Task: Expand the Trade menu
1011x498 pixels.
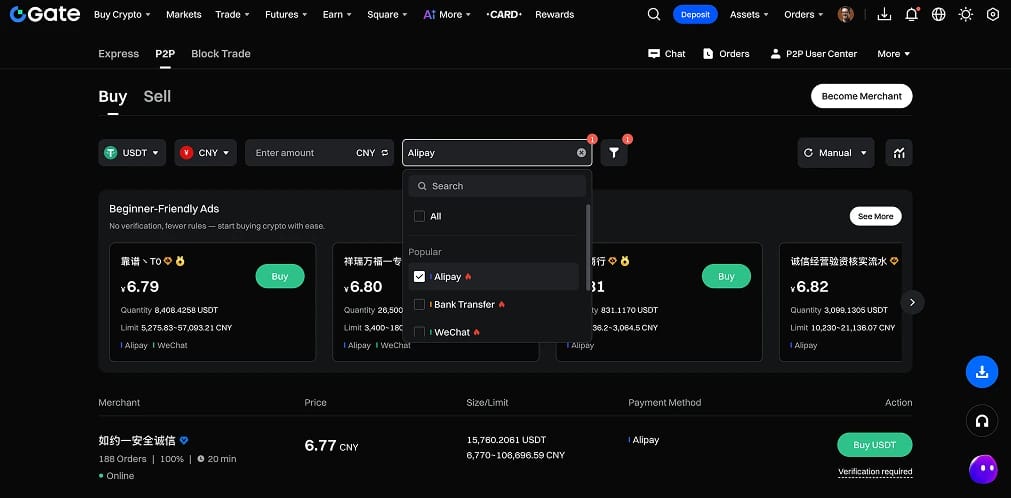Action: click(232, 14)
